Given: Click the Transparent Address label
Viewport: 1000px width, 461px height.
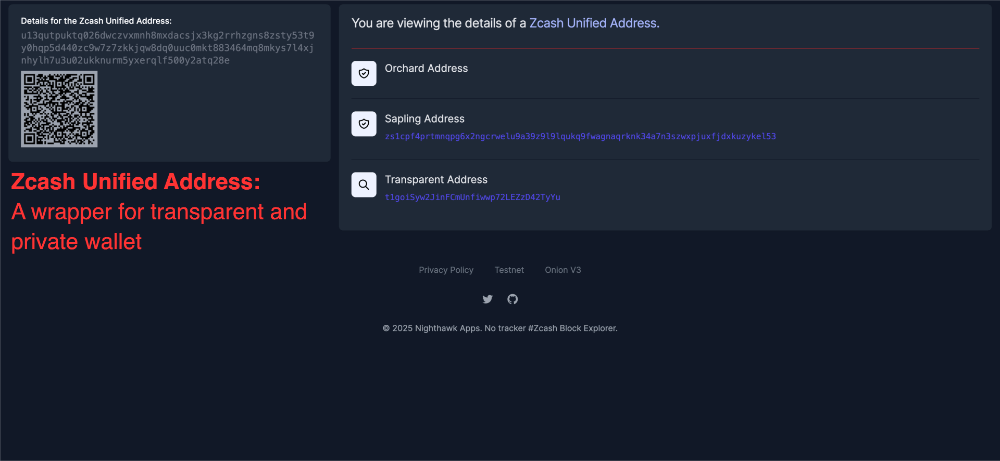Looking at the screenshot, I should (436, 180).
